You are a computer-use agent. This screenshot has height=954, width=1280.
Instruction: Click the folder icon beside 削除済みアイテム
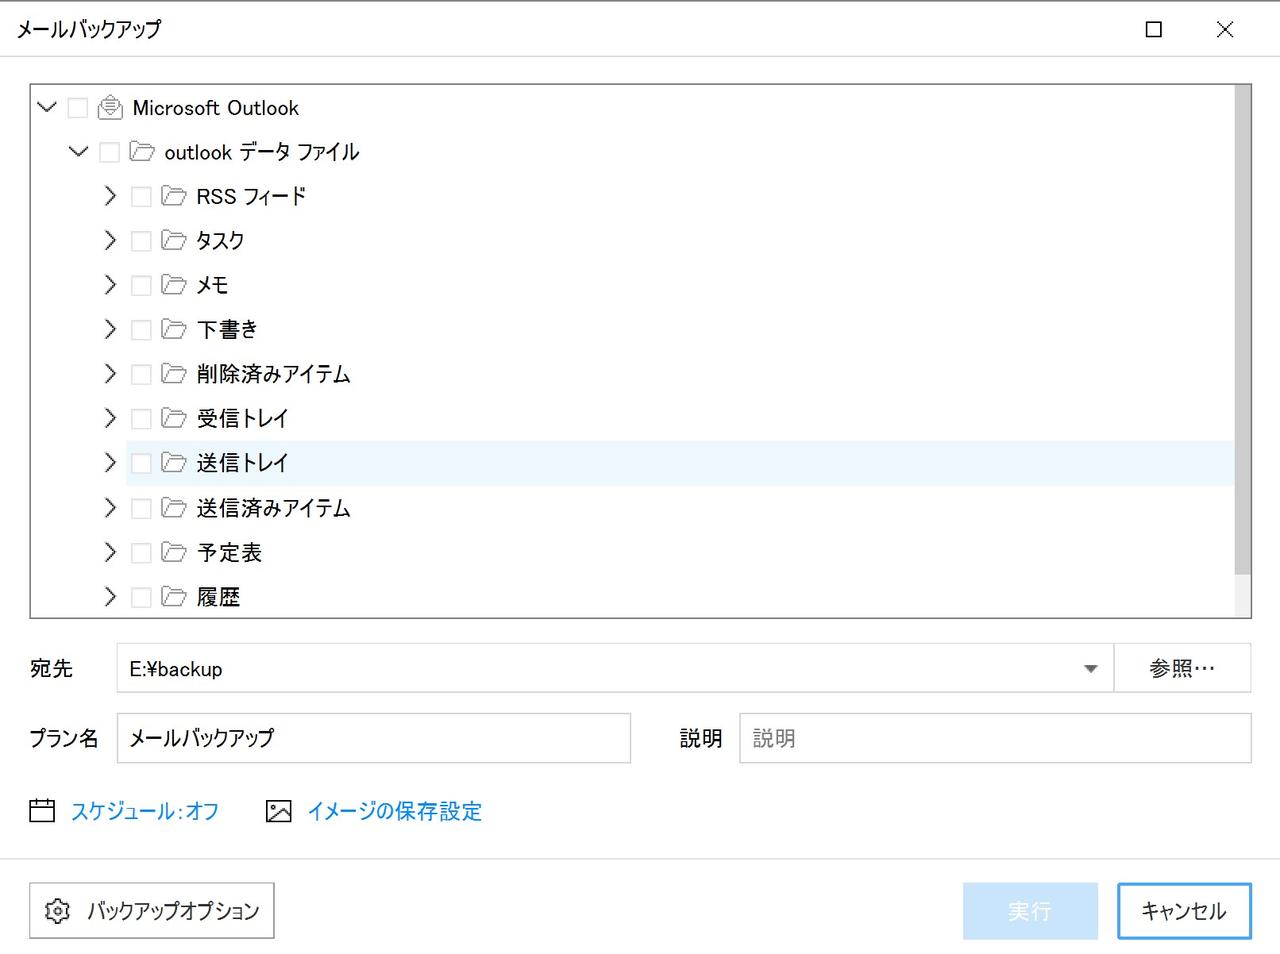click(x=174, y=374)
